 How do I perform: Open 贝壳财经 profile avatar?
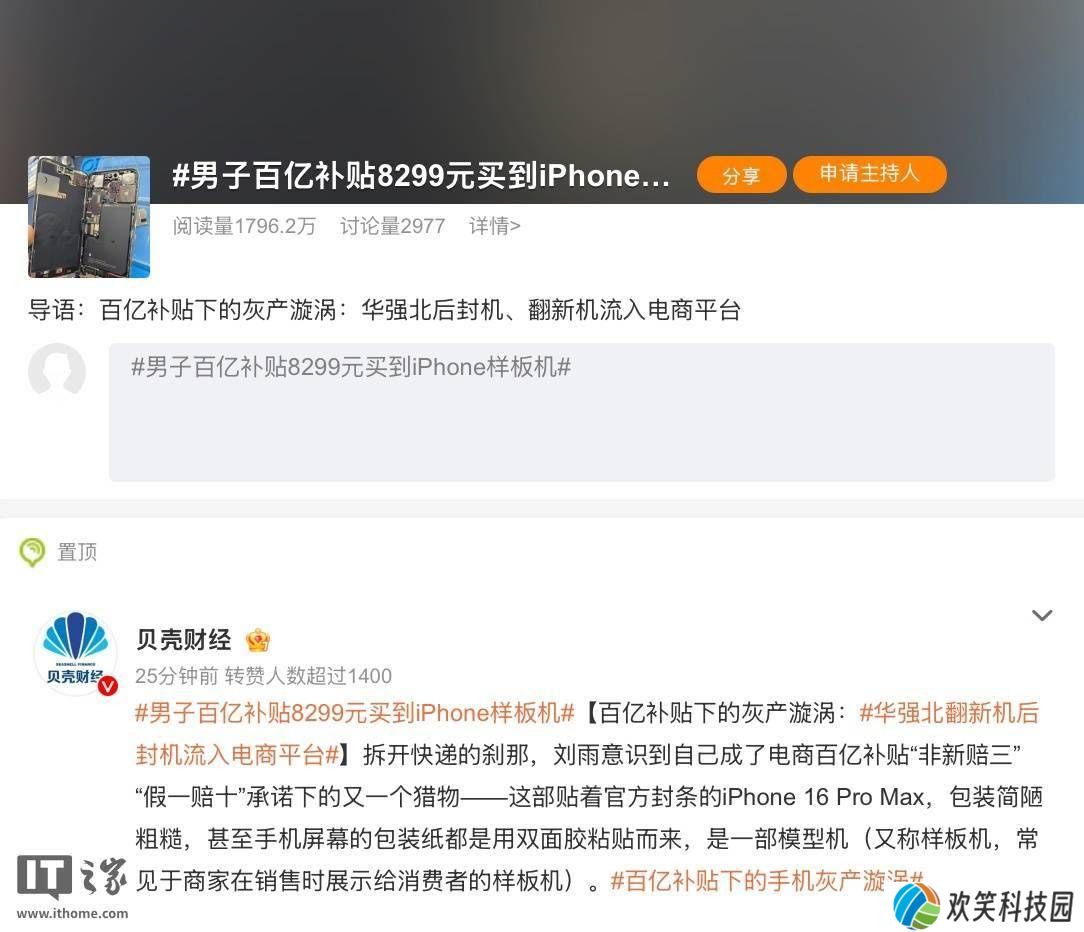coord(76,653)
